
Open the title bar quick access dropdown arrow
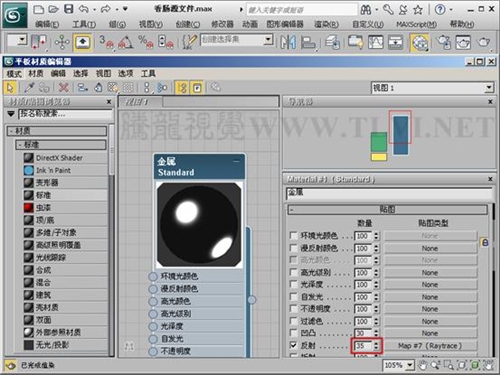(x=125, y=9)
